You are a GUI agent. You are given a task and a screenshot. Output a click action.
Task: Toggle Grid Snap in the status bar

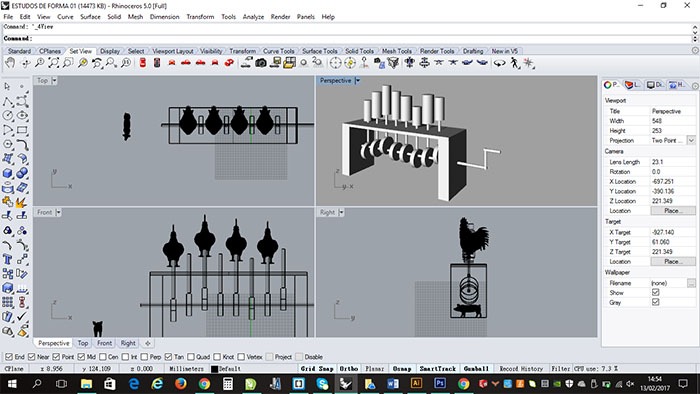point(317,369)
